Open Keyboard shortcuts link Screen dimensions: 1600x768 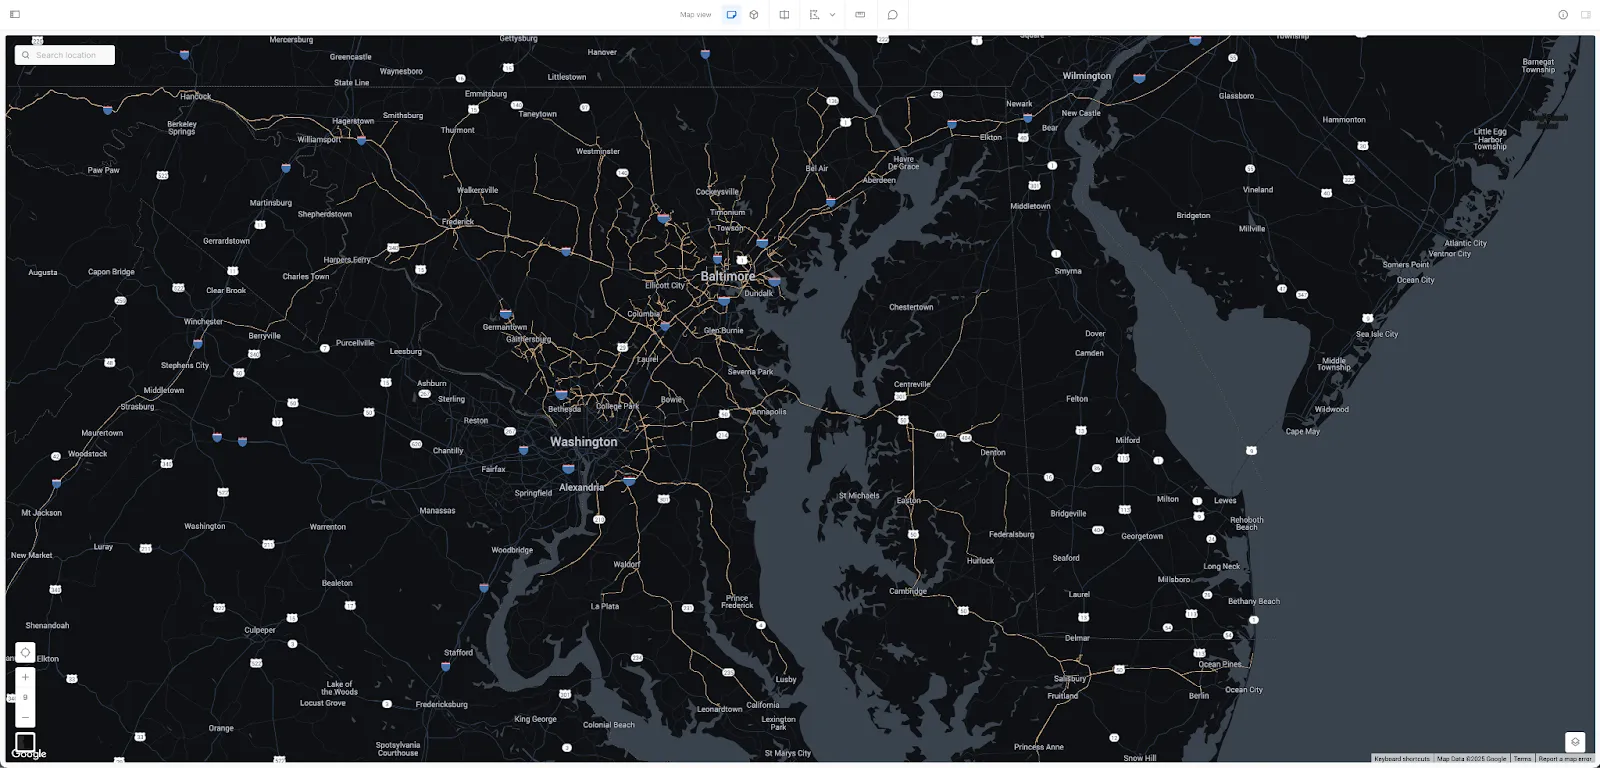click(1402, 759)
